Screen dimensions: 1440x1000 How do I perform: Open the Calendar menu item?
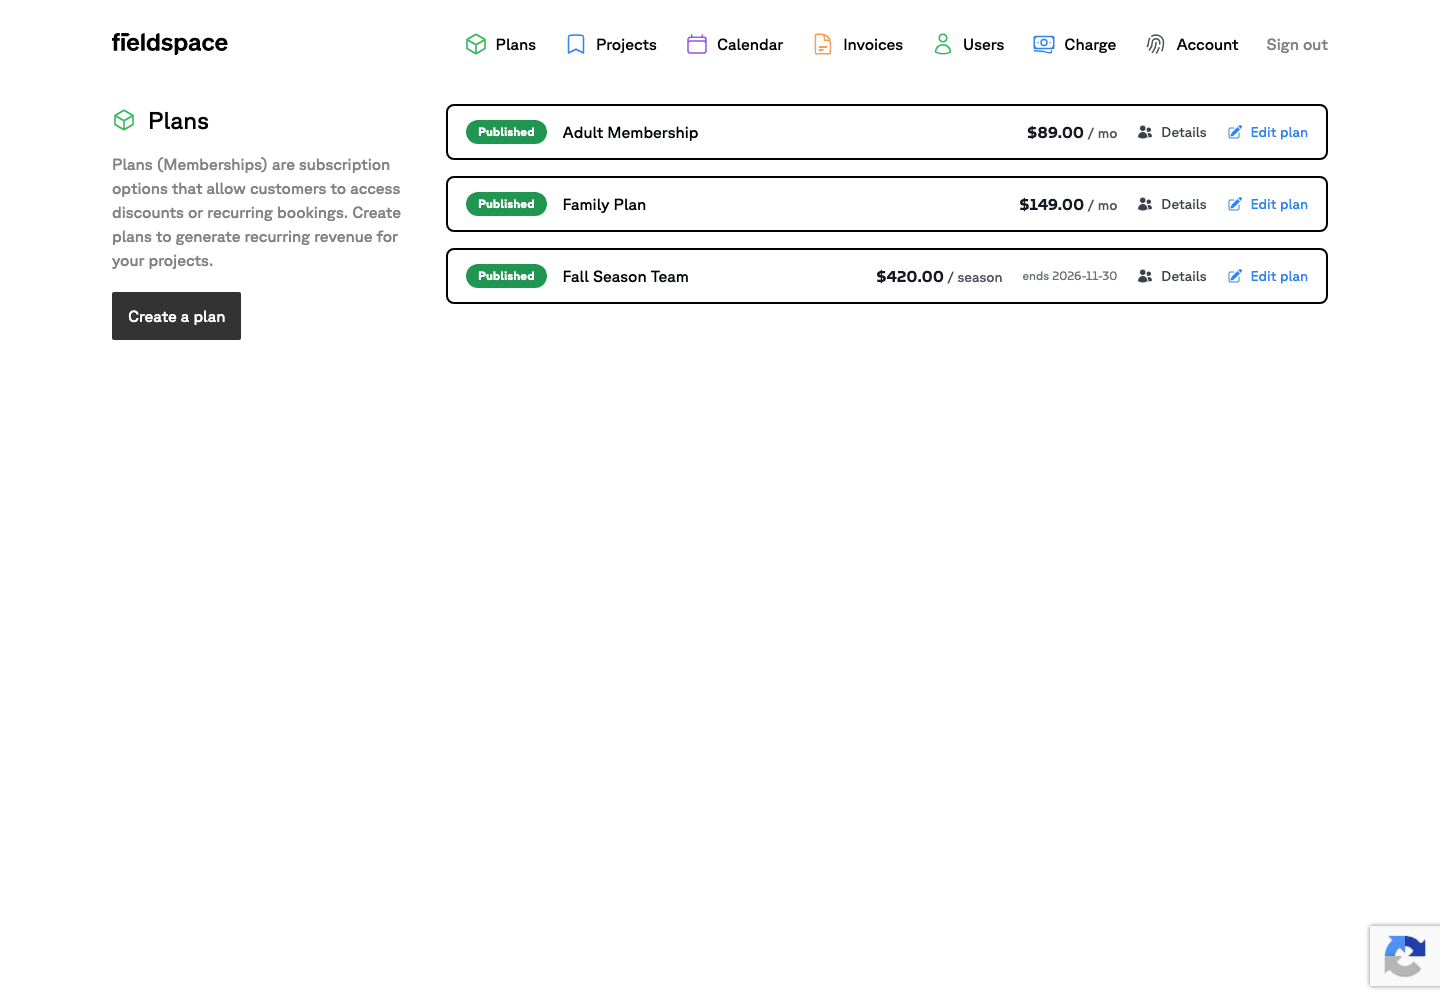[x=735, y=44]
